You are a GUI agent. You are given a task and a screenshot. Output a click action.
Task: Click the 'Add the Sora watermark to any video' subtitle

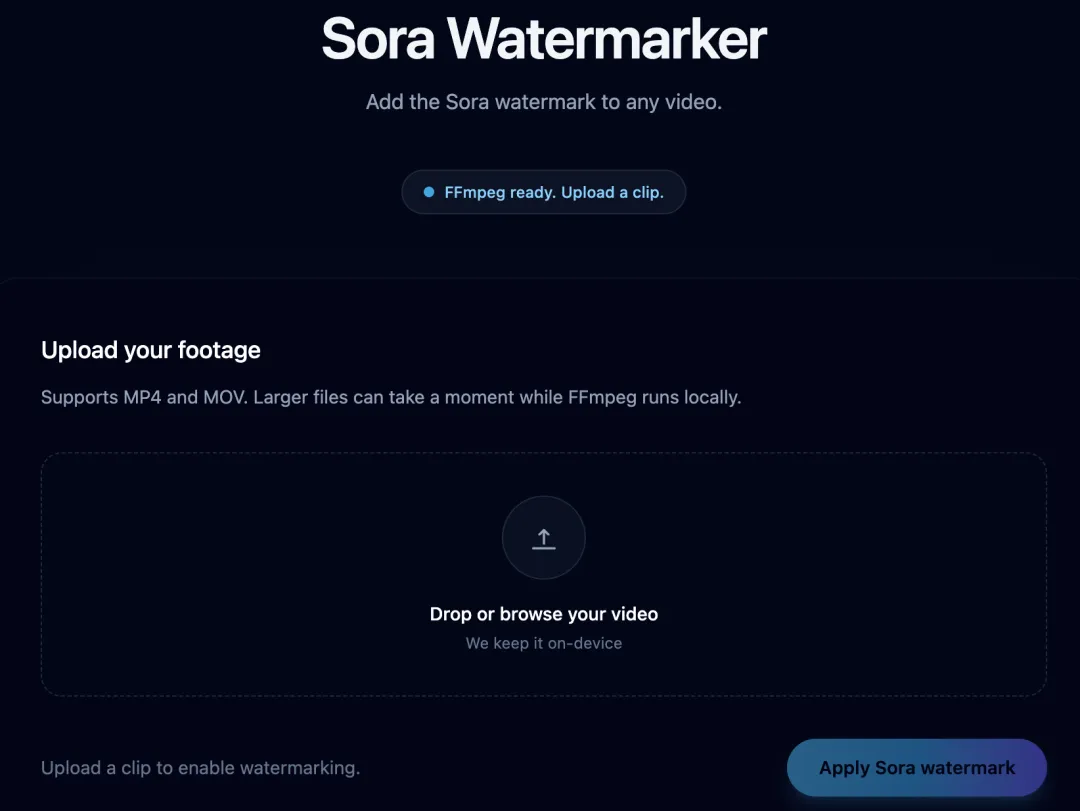click(543, 102)
